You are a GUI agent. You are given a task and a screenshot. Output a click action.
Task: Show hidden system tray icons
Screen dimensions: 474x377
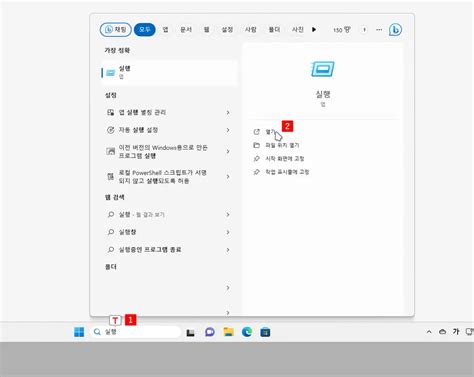click(x=429, y=332)
